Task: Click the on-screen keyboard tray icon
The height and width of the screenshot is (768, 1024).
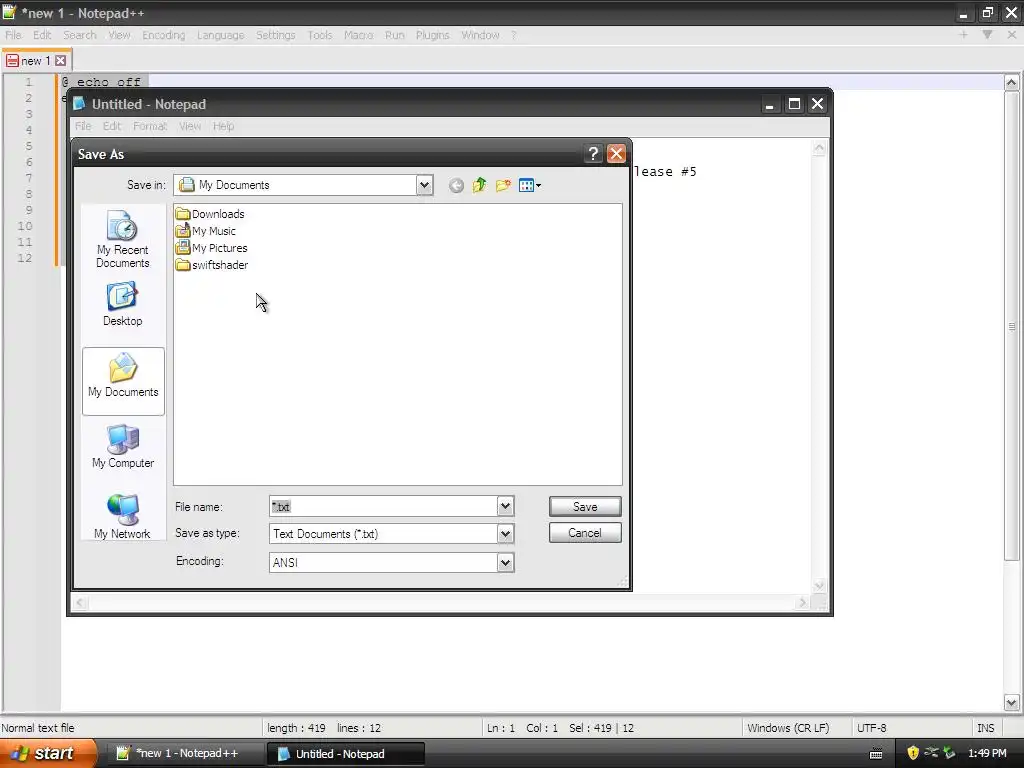Action: [x=876, y=754]
